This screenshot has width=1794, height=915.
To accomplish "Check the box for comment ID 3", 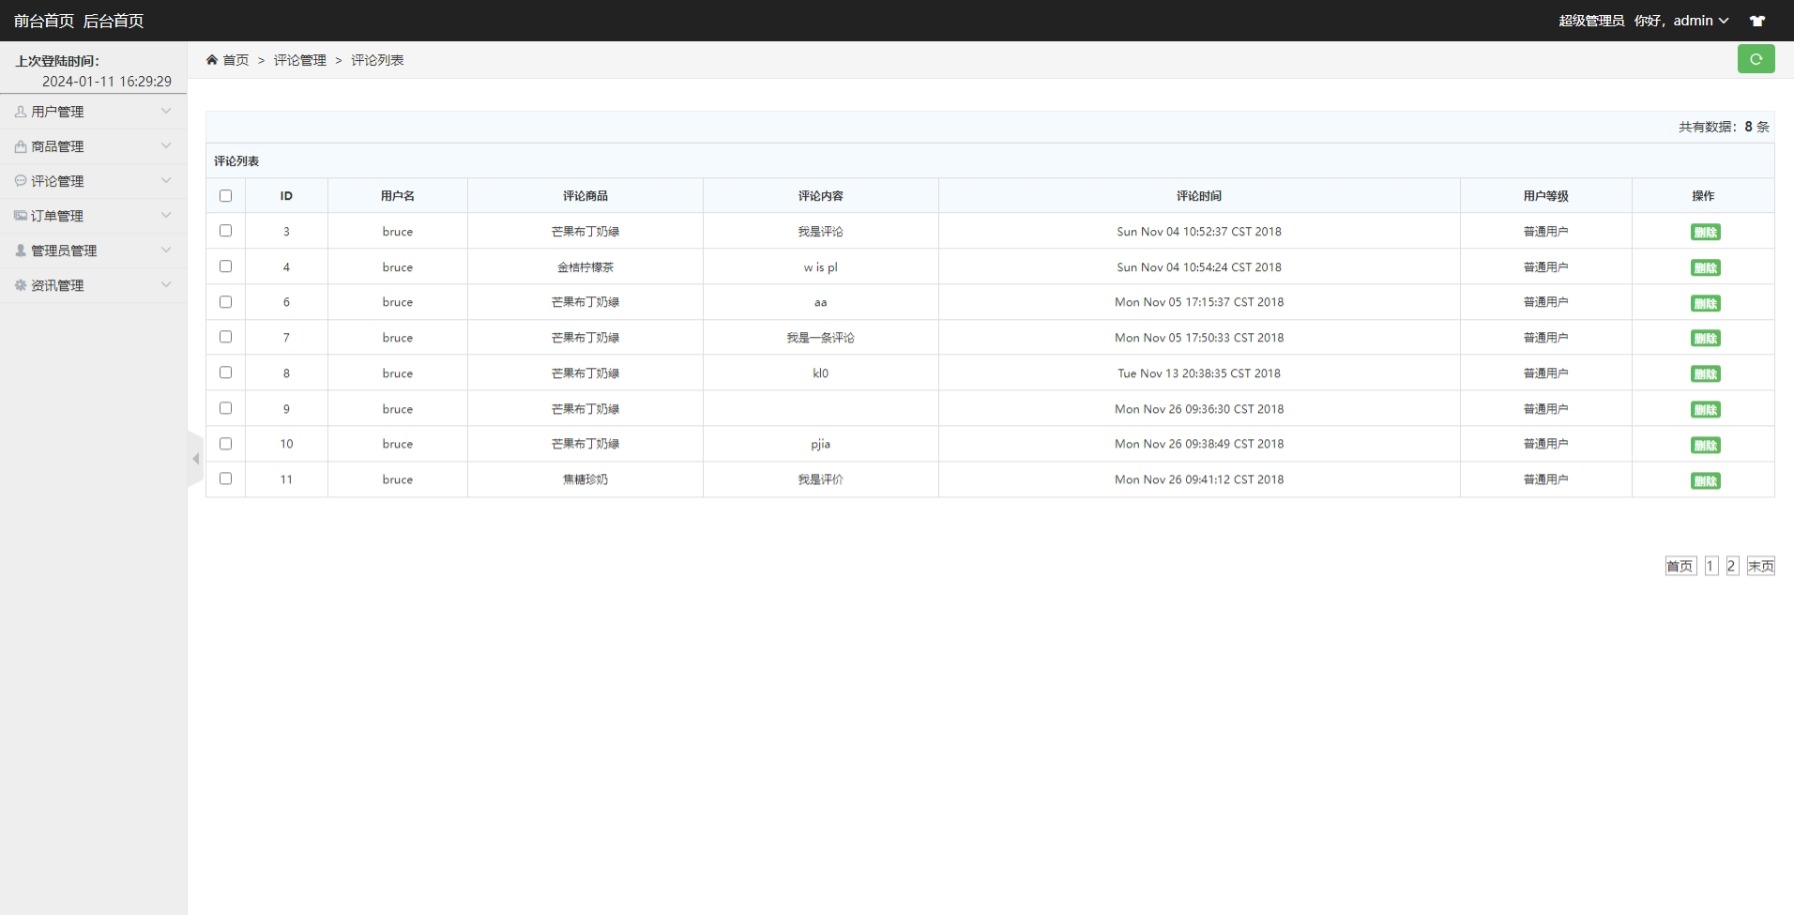I will 226,231.
